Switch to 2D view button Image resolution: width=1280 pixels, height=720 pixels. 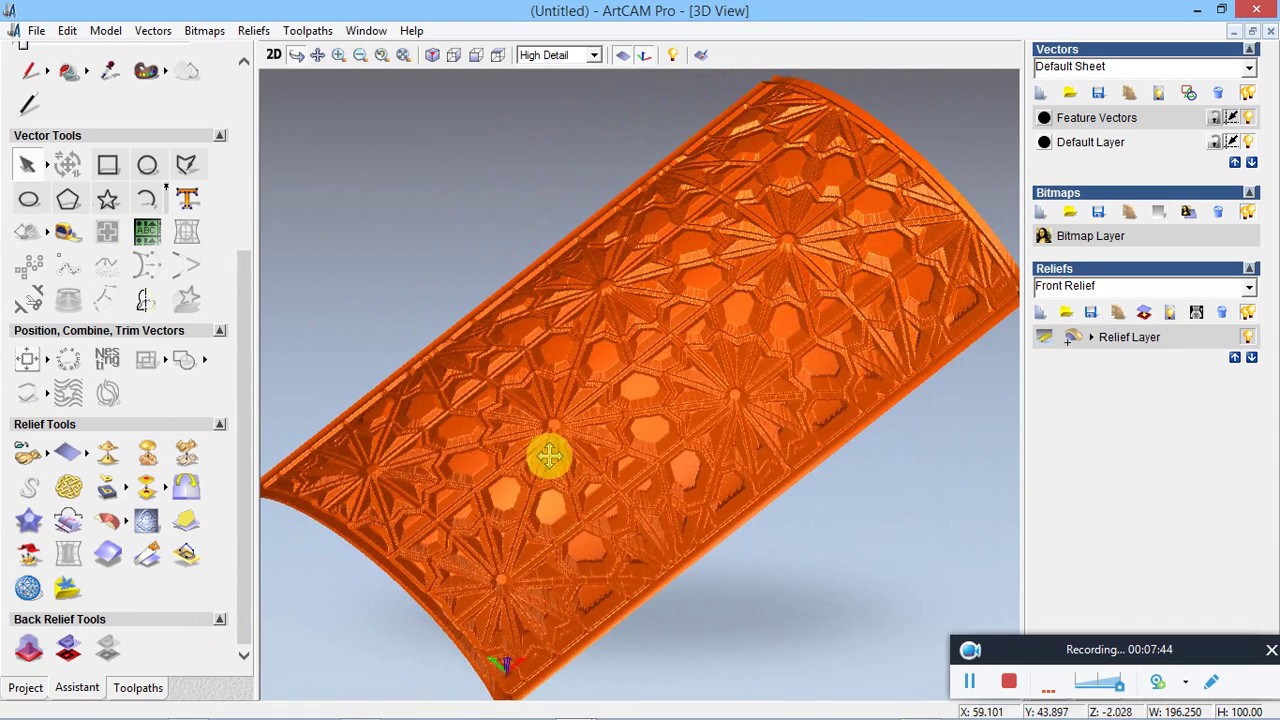273,55
